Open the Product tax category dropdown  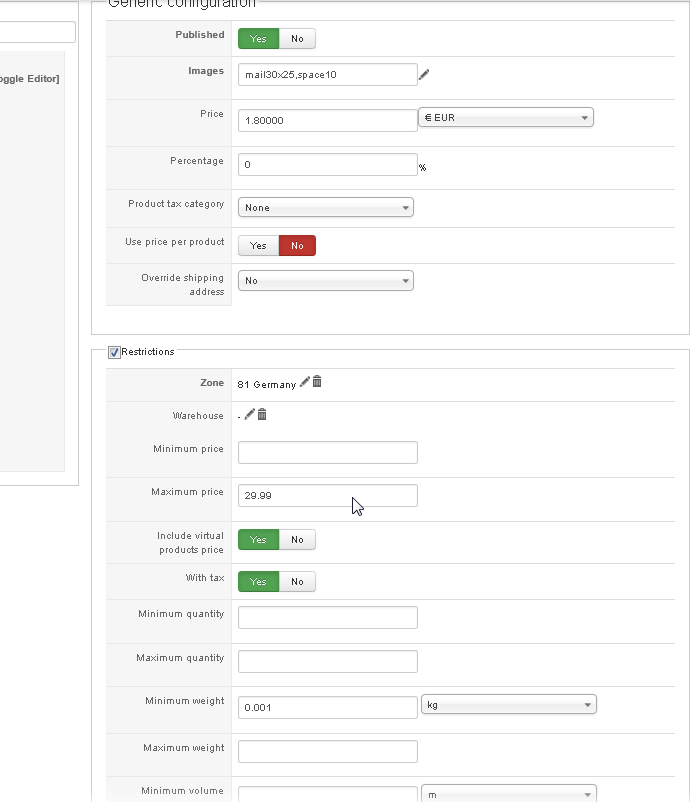[x=326, y=208]
